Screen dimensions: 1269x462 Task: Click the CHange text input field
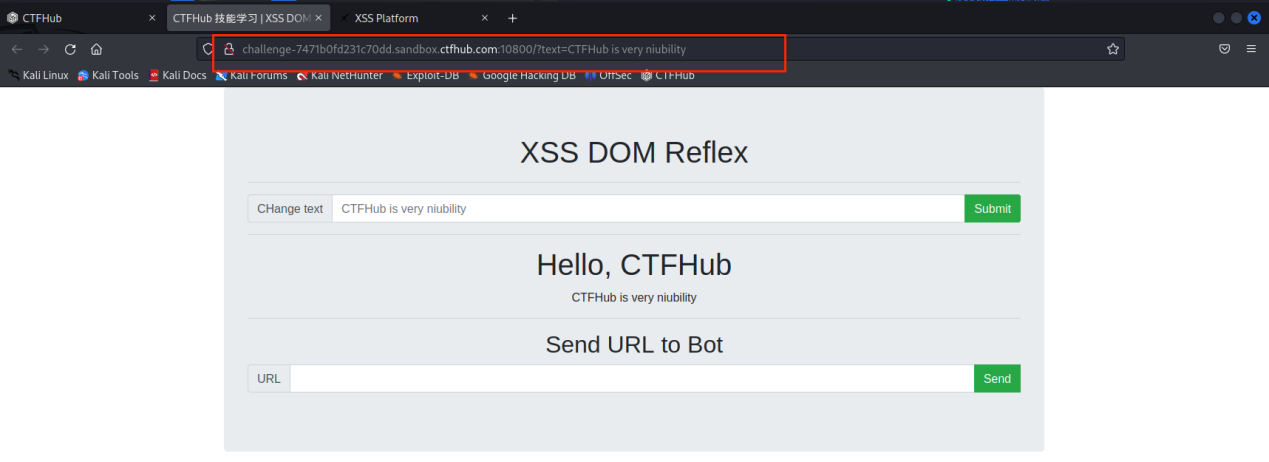click(x=648, y=209)
